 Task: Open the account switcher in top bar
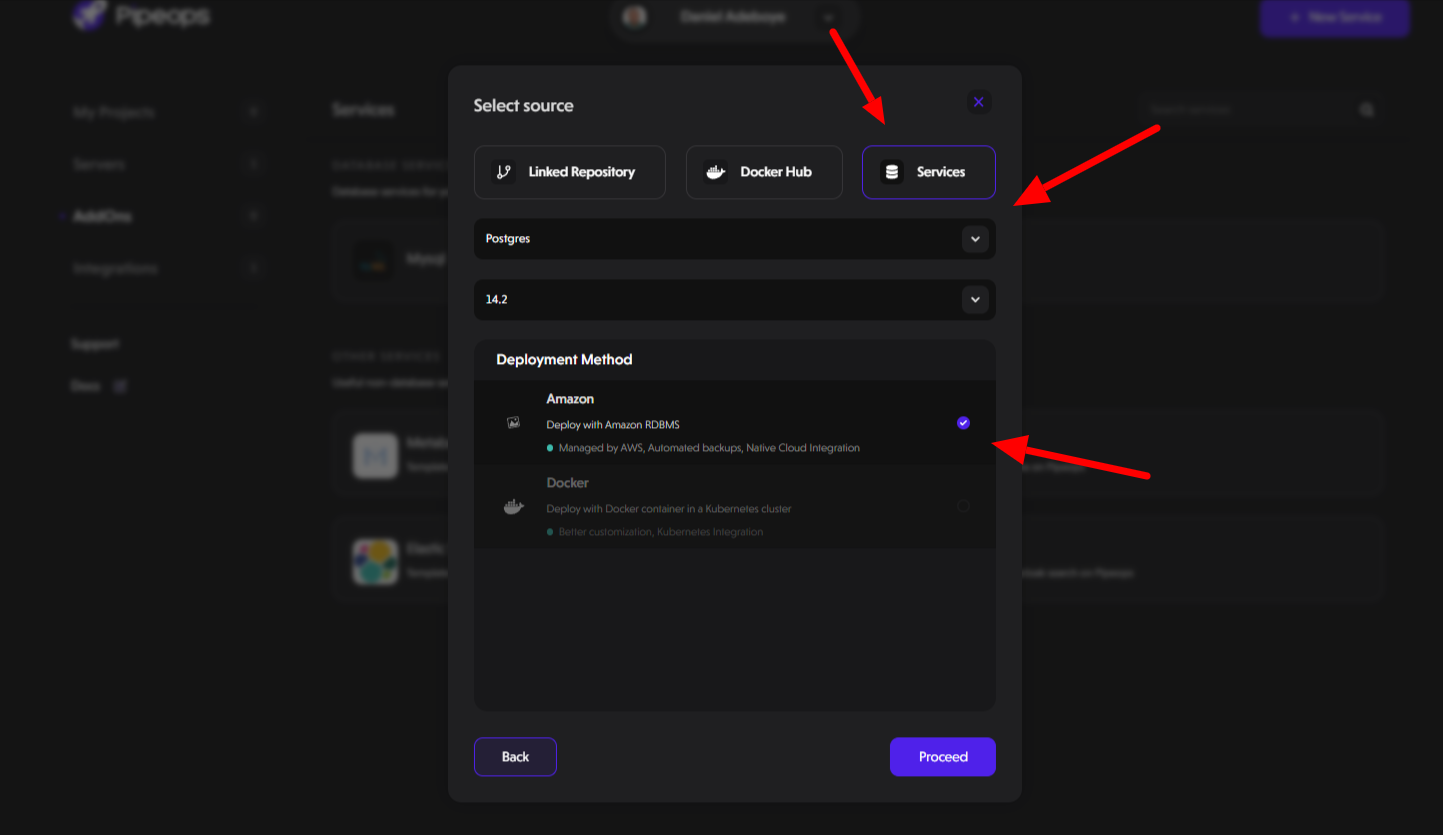pos(735,17)
